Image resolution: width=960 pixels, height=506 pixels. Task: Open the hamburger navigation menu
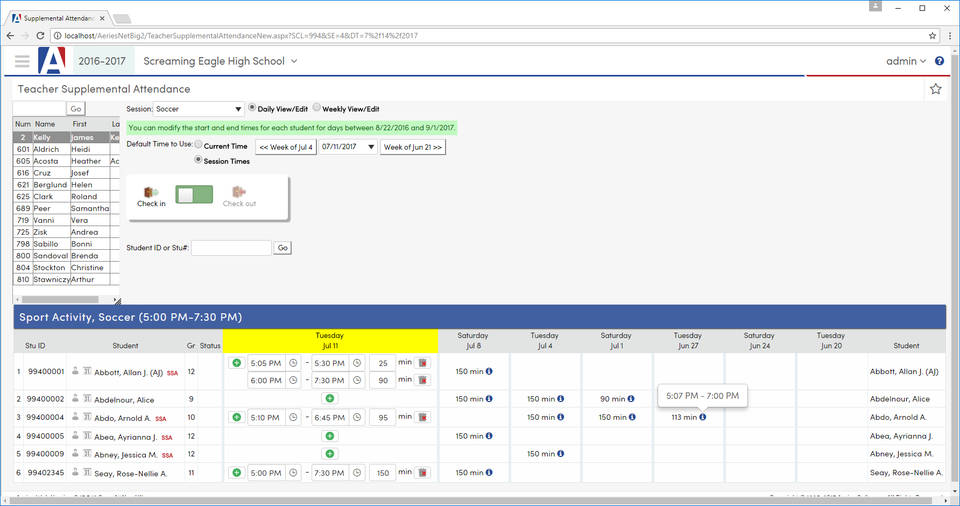click(x=21, y=61)
